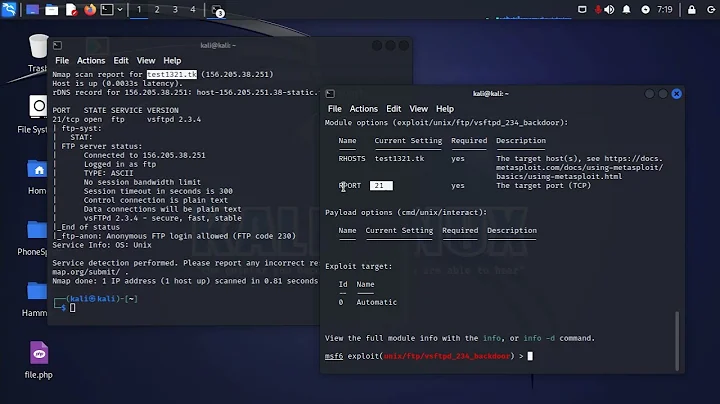Click Anonymous FTP login allowed line
Viewport: 720px width, 404px height.
174,236
